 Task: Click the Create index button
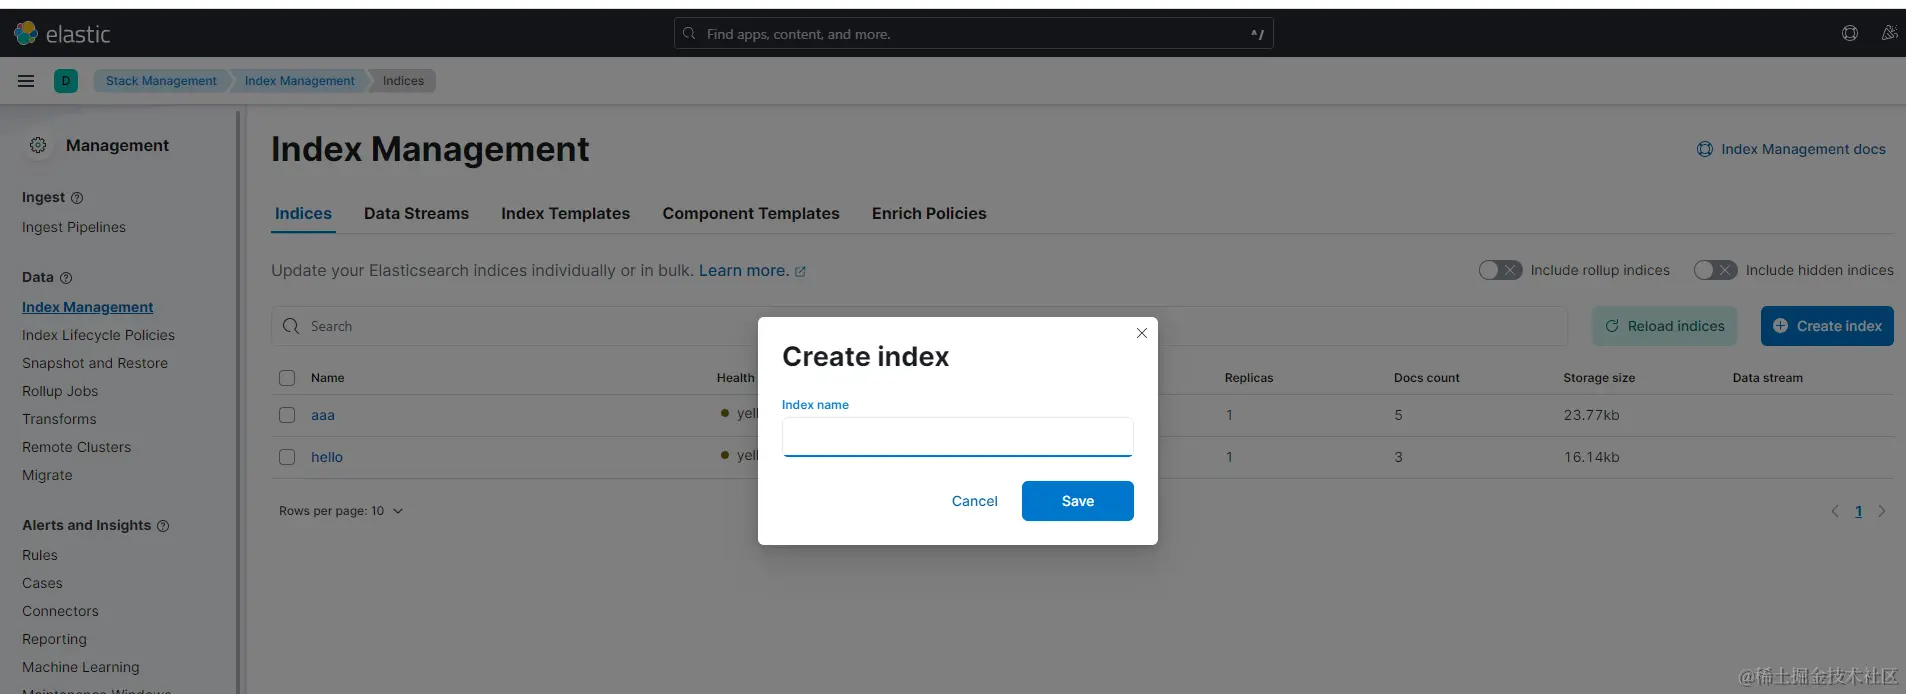pyautogui.click(x=1827, y=326)
